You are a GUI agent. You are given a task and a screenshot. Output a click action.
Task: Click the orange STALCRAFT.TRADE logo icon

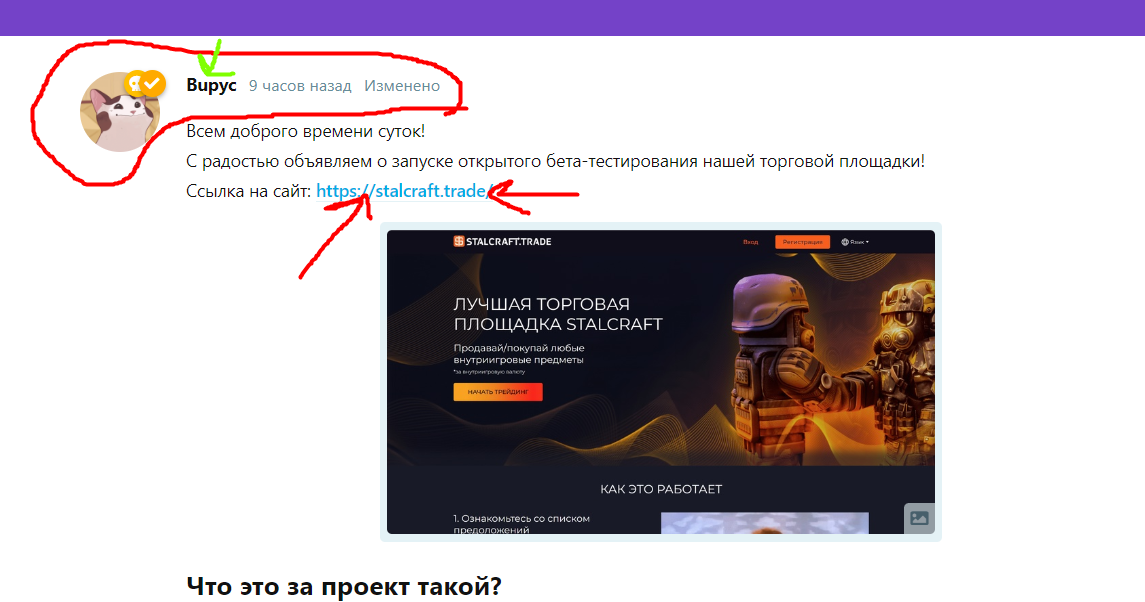coord(459,241)
